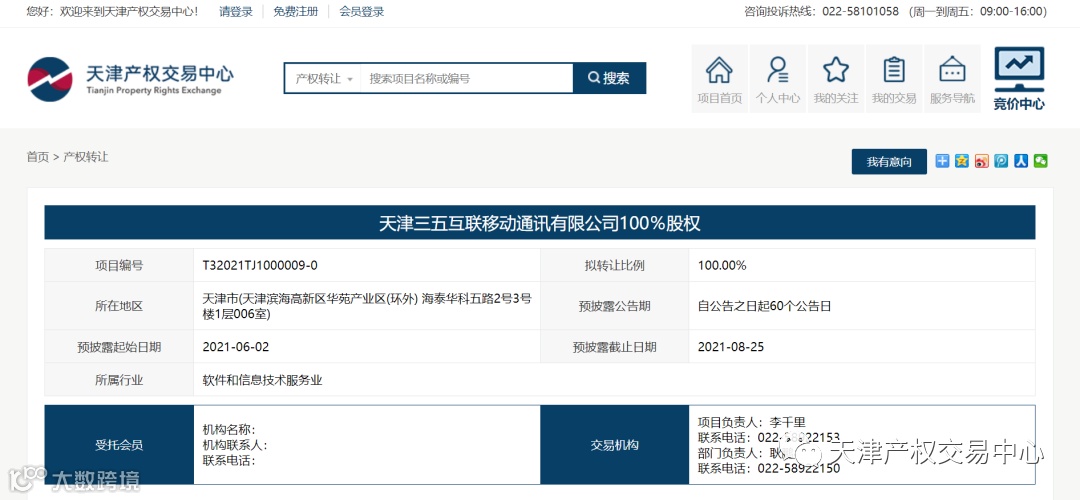1080x500 pixels.
Task: Open 项目首页 home icon
Action: pos(719,79)
